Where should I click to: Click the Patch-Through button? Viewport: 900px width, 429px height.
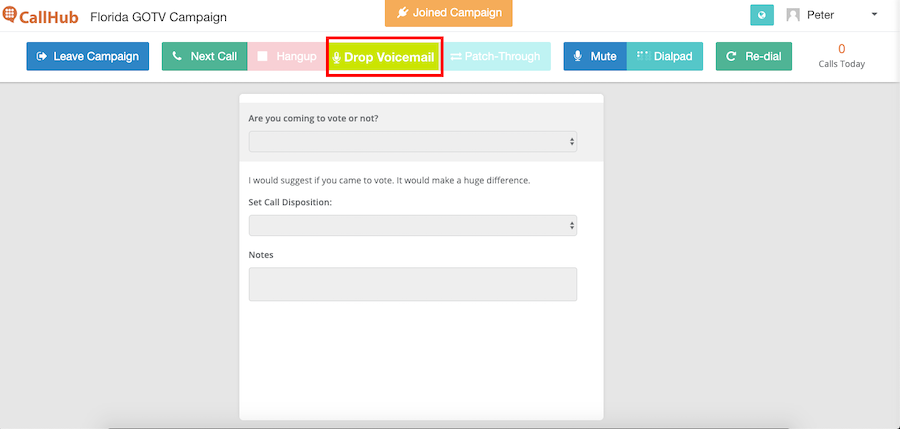coord(496,56)
